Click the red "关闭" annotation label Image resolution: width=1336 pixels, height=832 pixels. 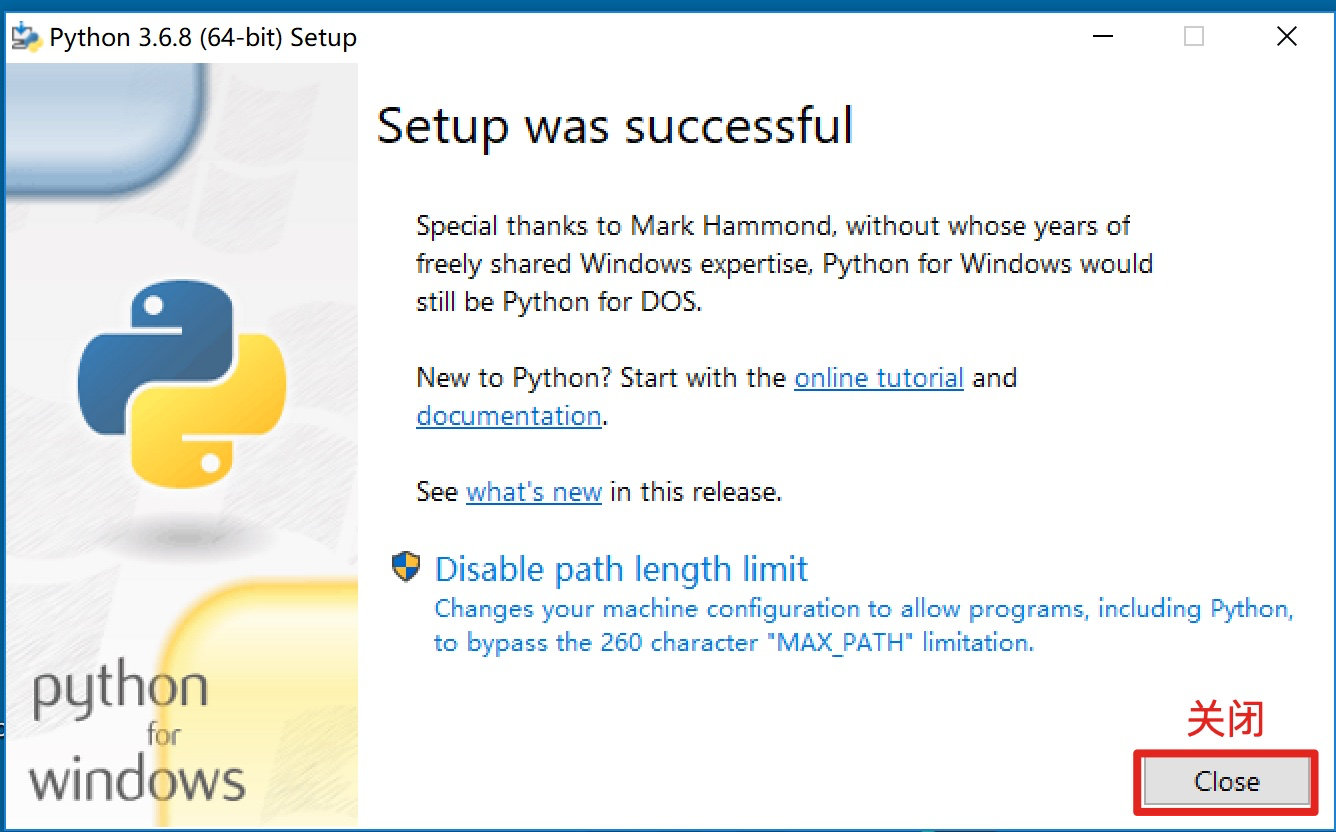[x=1226, y=720]
